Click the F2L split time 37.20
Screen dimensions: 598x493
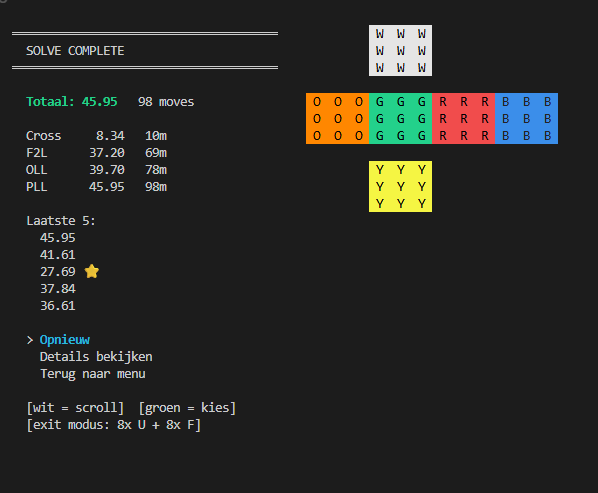[x=107, y=153]
